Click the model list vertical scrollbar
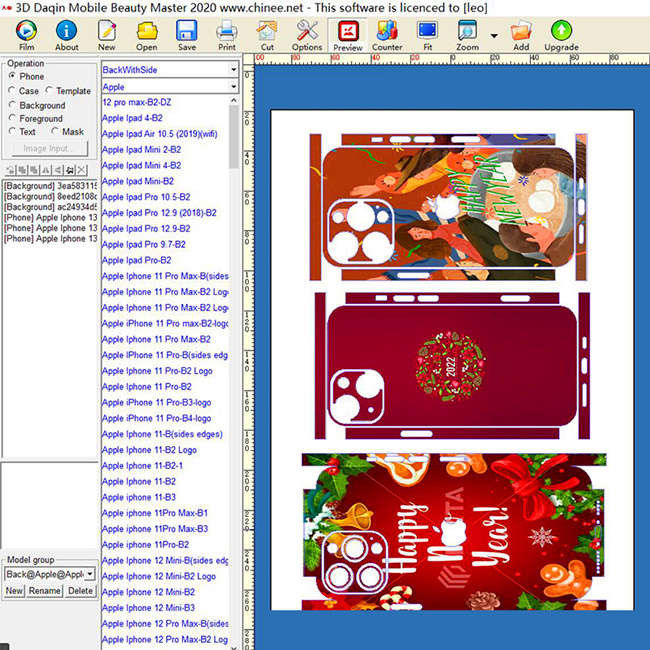 [x=235, y=380]
